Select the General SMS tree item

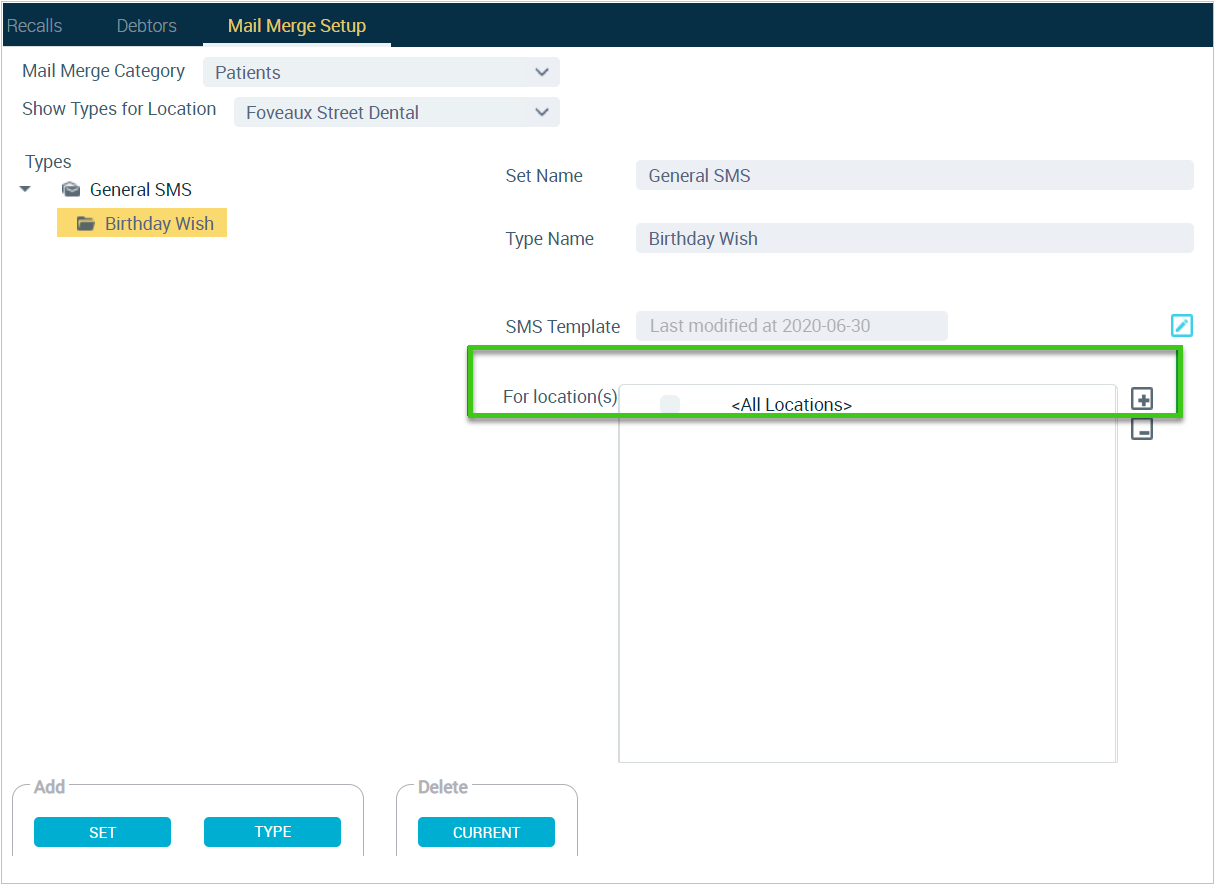(x=141, y=189)
